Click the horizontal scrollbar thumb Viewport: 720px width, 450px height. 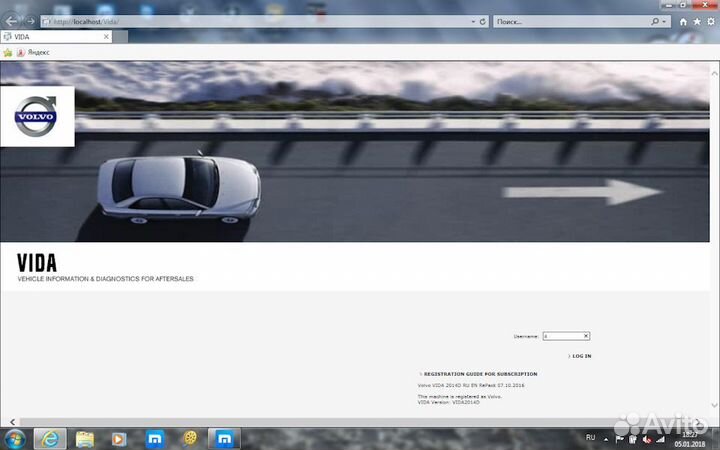317,422
